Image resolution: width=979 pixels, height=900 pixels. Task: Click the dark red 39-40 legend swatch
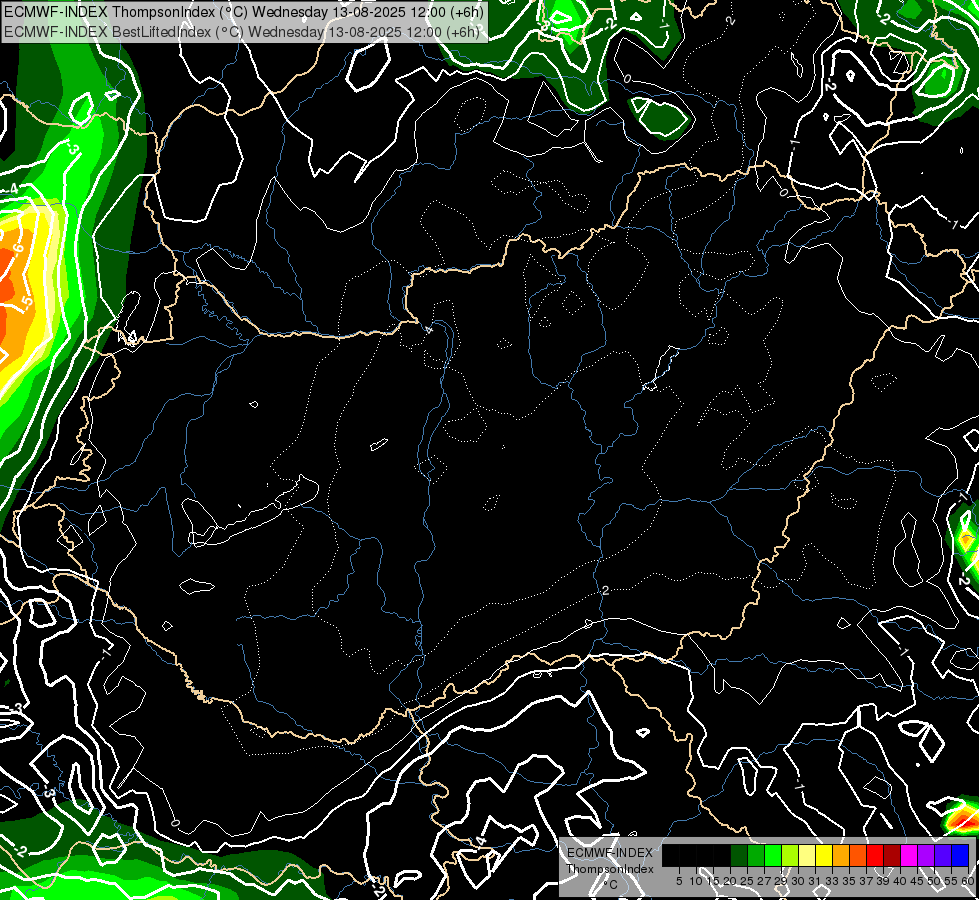[892, 855]
